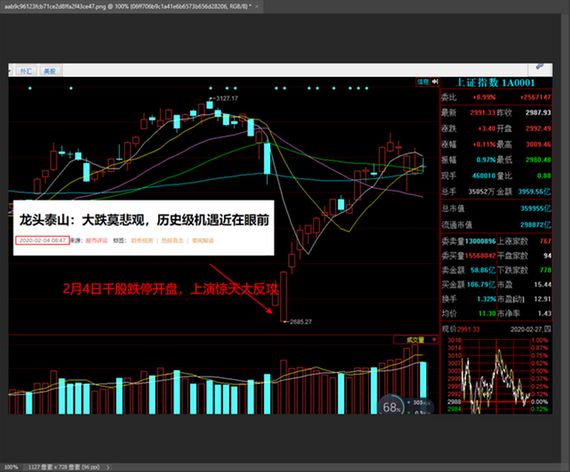Click the wrench settings icon
The width and height of the screenshot is (570, 472).
(540, 67)
